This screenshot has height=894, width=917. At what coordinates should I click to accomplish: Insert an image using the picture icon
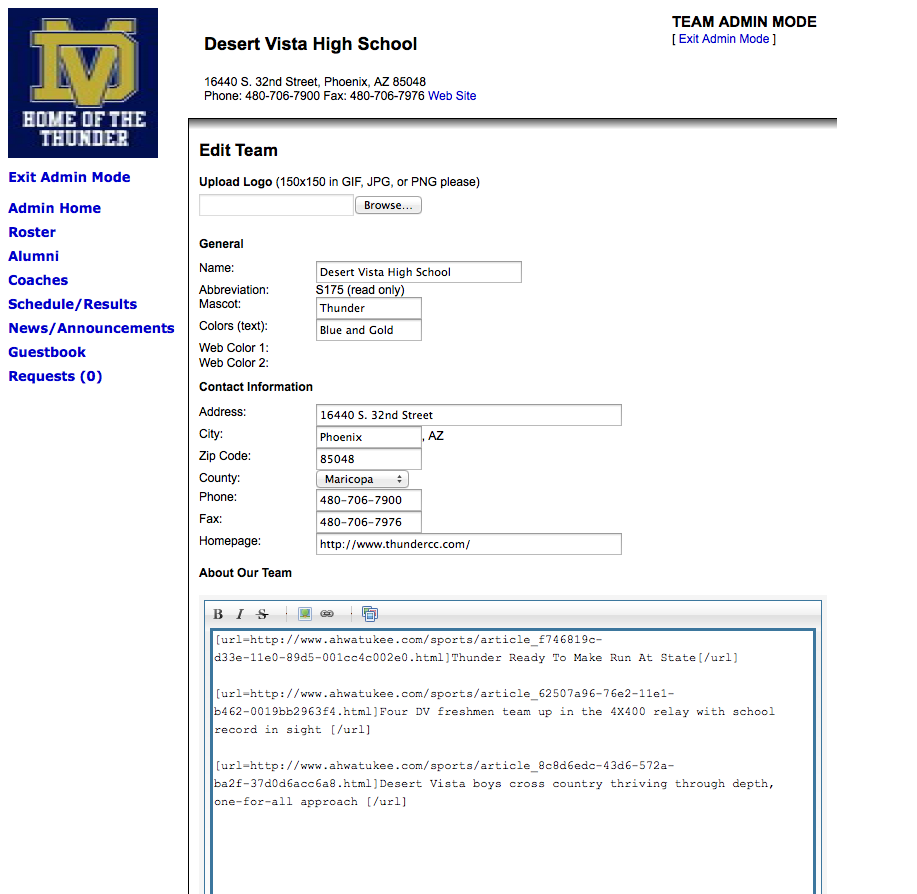[305, 614]
